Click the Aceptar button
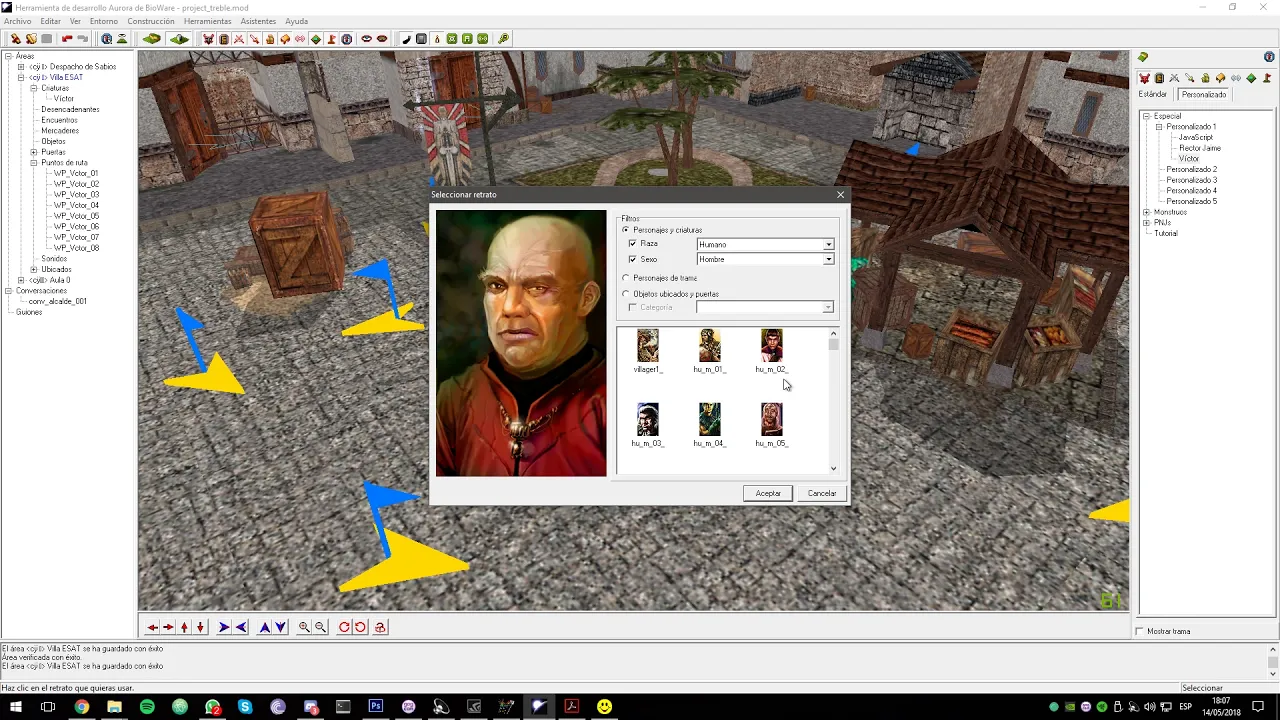The height and width of the screenshot is (720, 1280). pos(768,493)
